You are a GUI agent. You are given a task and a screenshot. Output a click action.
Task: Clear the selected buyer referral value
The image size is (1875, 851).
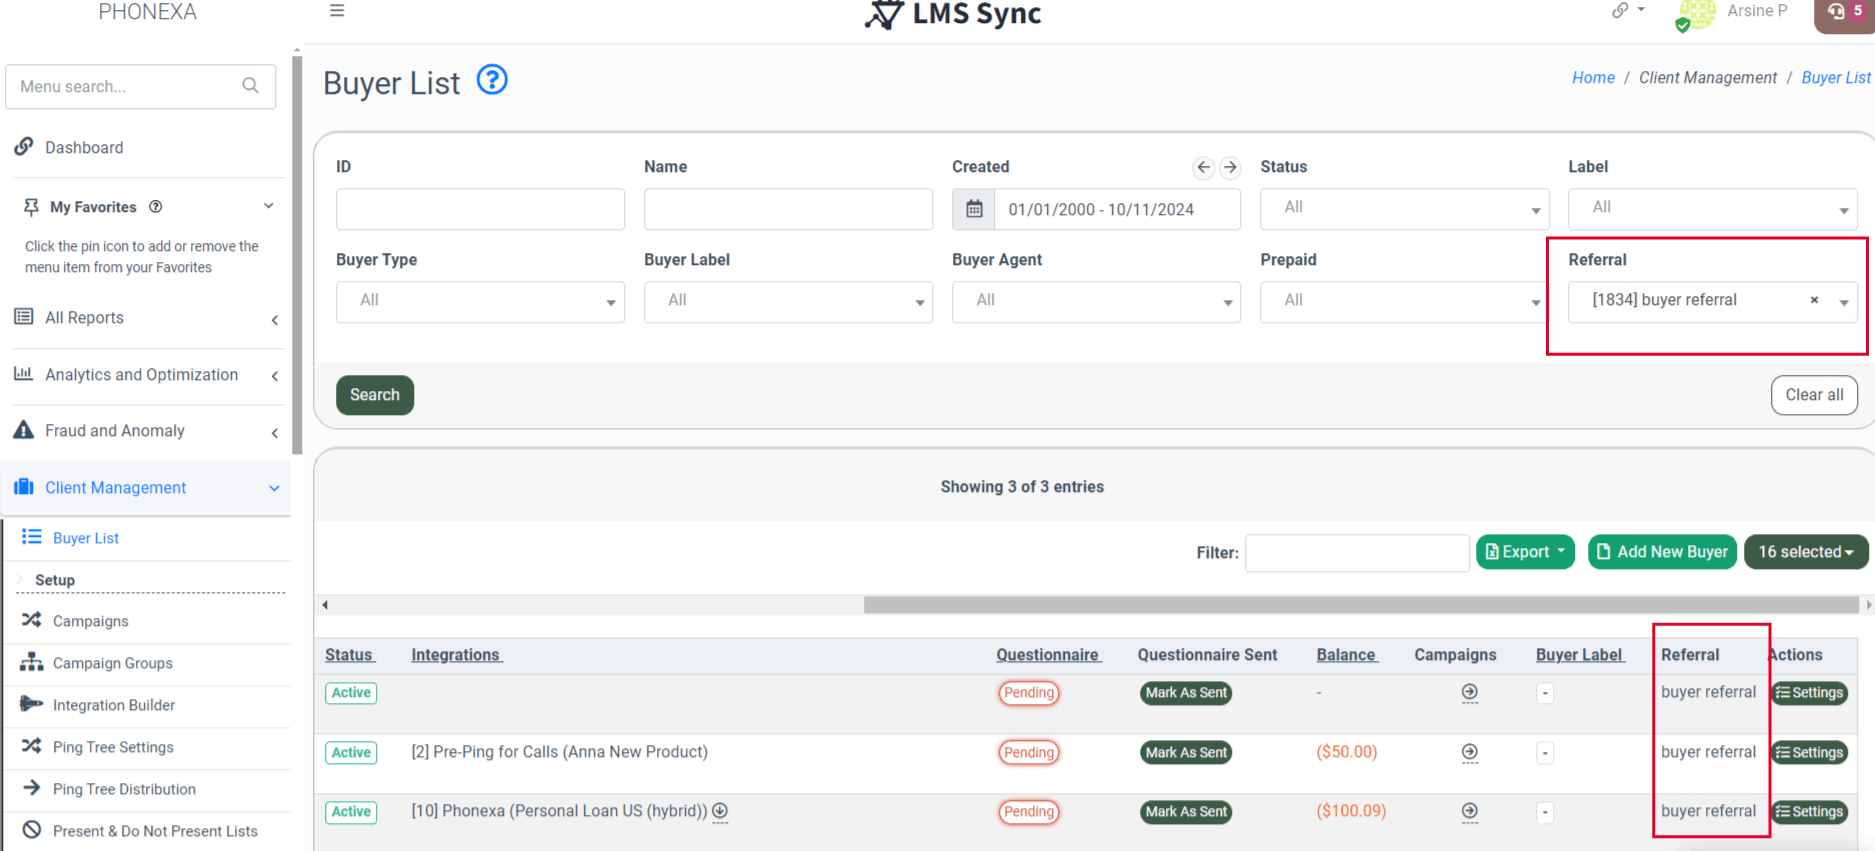click(1814, 300)
